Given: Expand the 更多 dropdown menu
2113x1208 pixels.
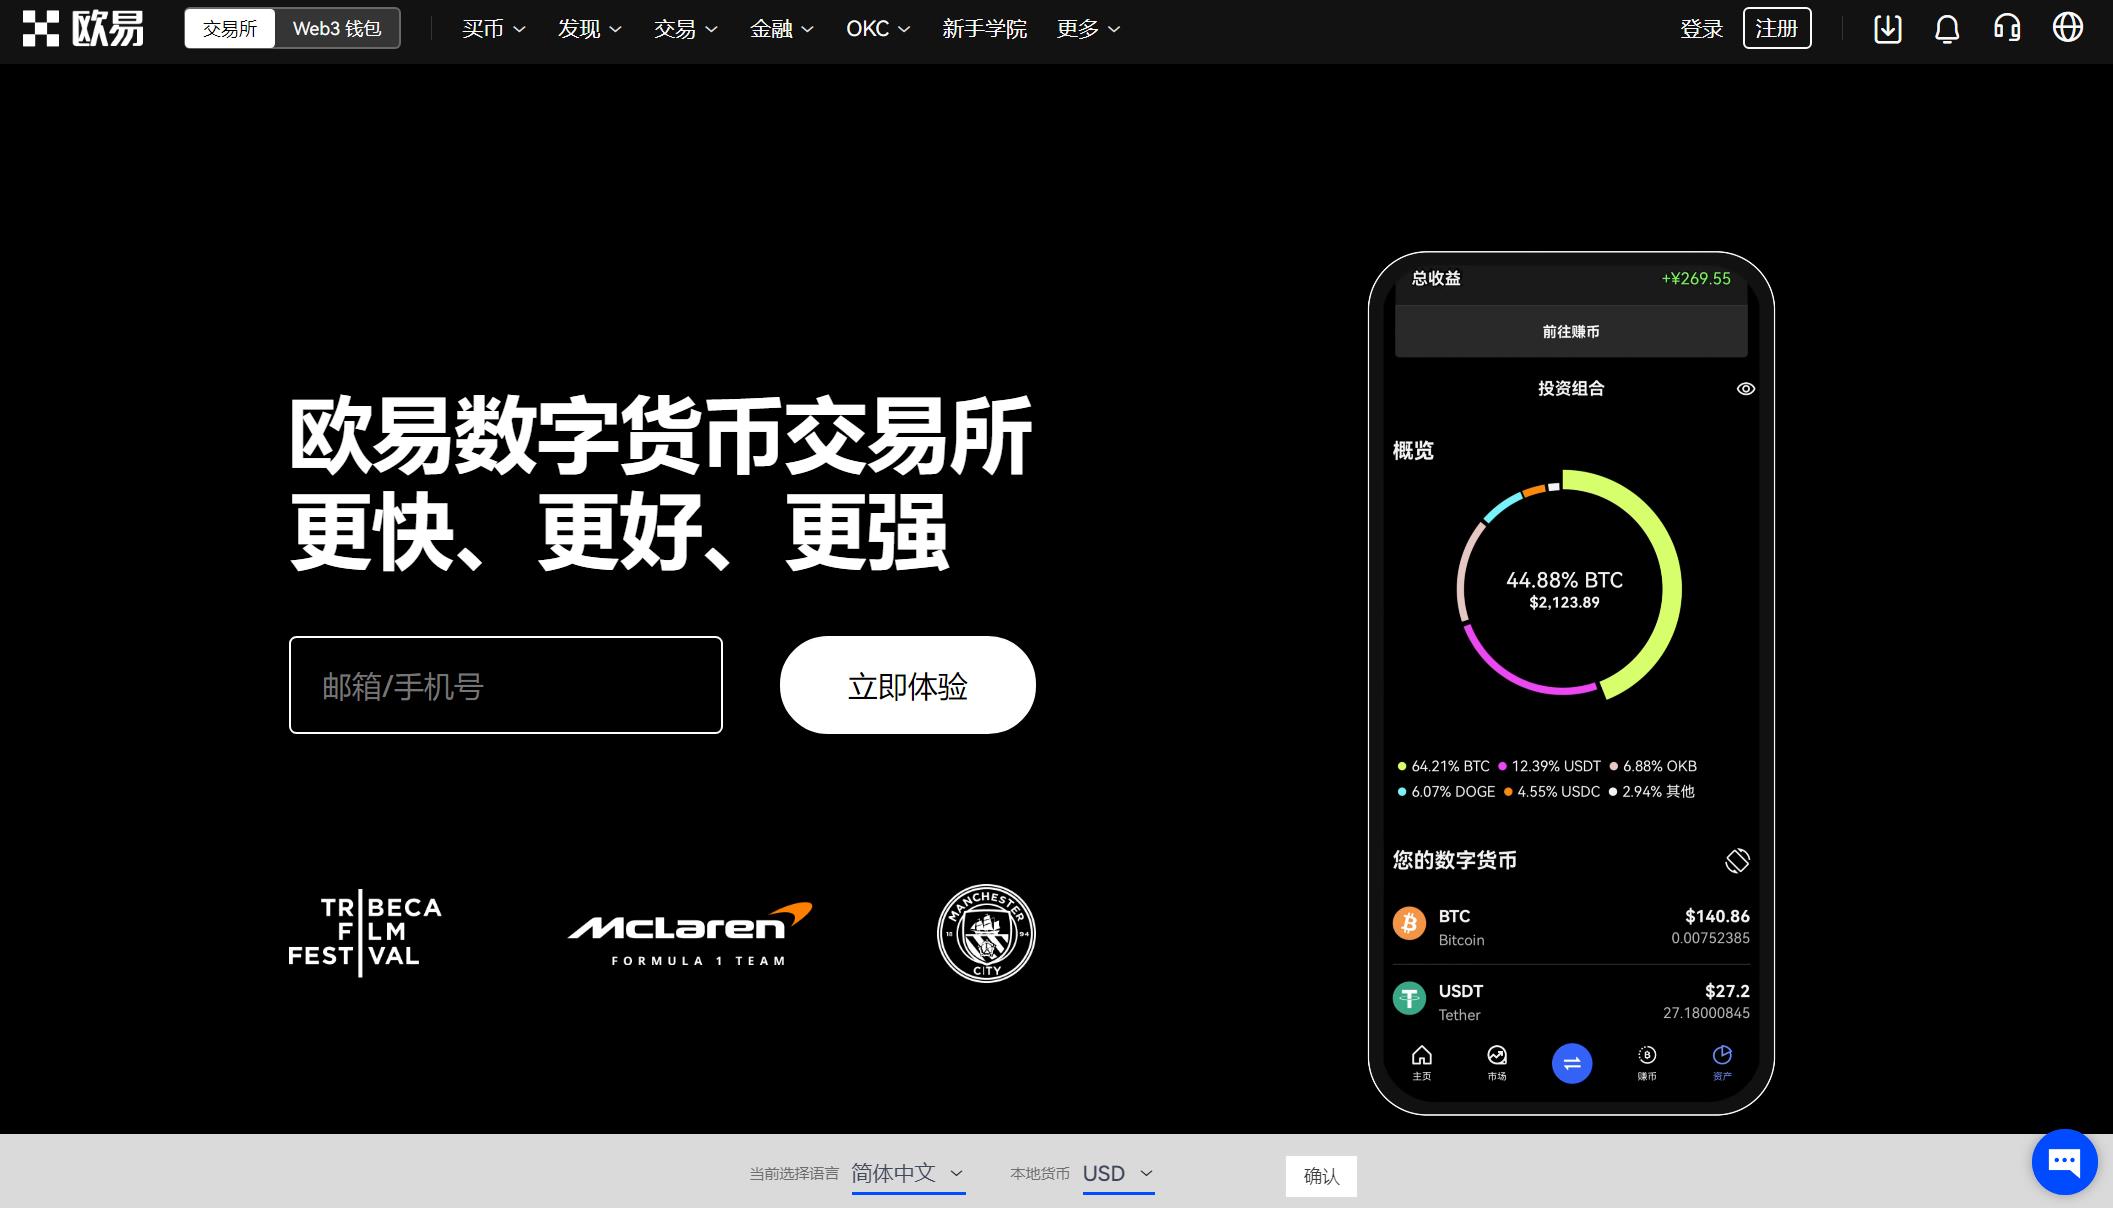Looking at the screenshot, I should click(x=1088, y=29).
